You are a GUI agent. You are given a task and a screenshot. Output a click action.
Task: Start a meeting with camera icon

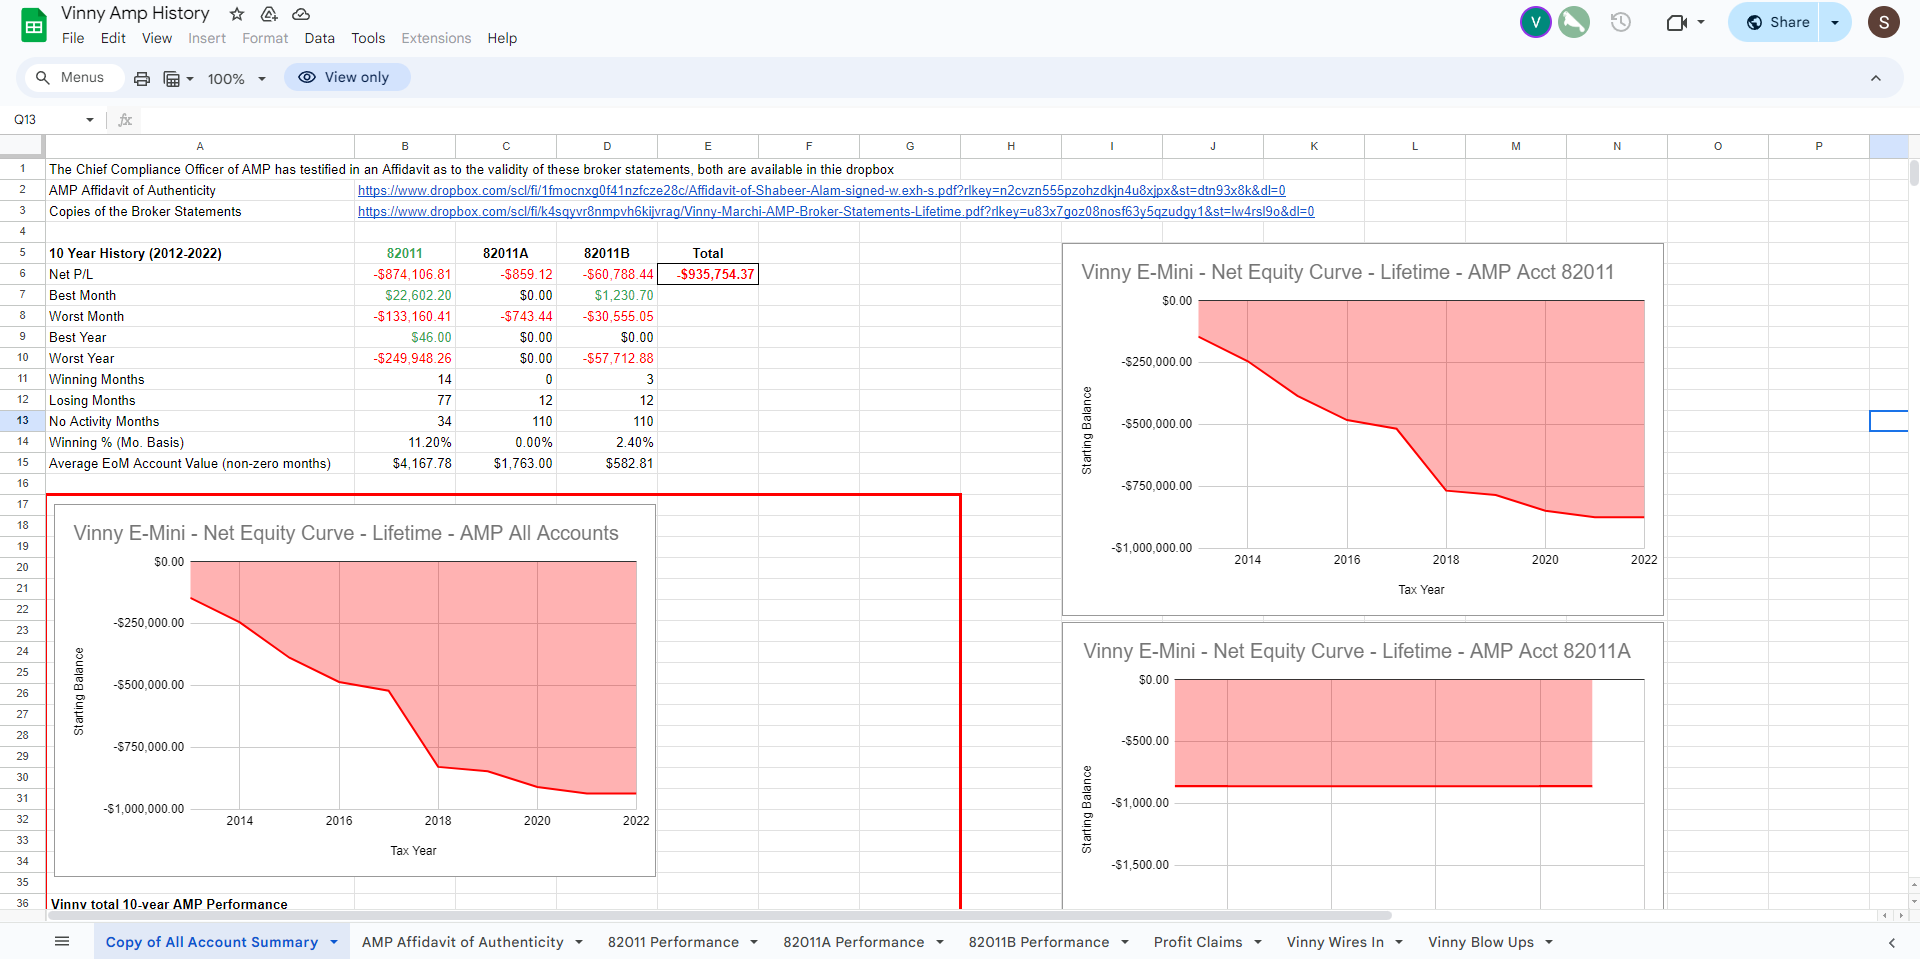click(x=1677, y=22)
